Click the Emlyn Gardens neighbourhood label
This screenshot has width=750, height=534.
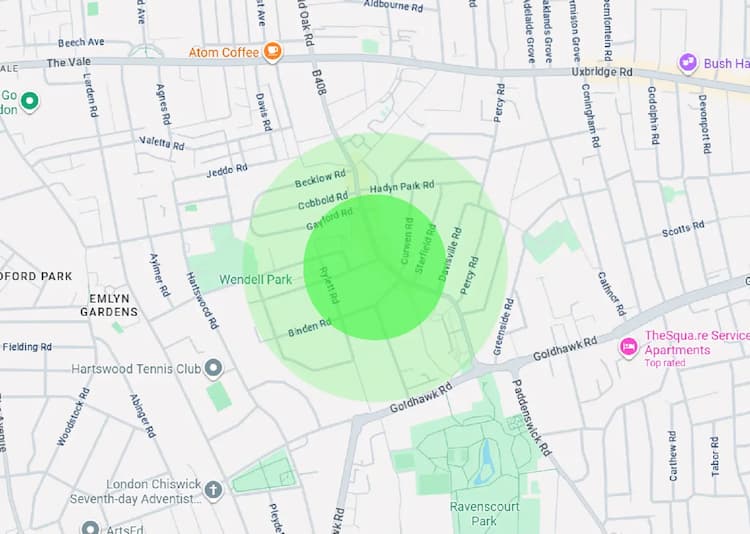[109, 305]
